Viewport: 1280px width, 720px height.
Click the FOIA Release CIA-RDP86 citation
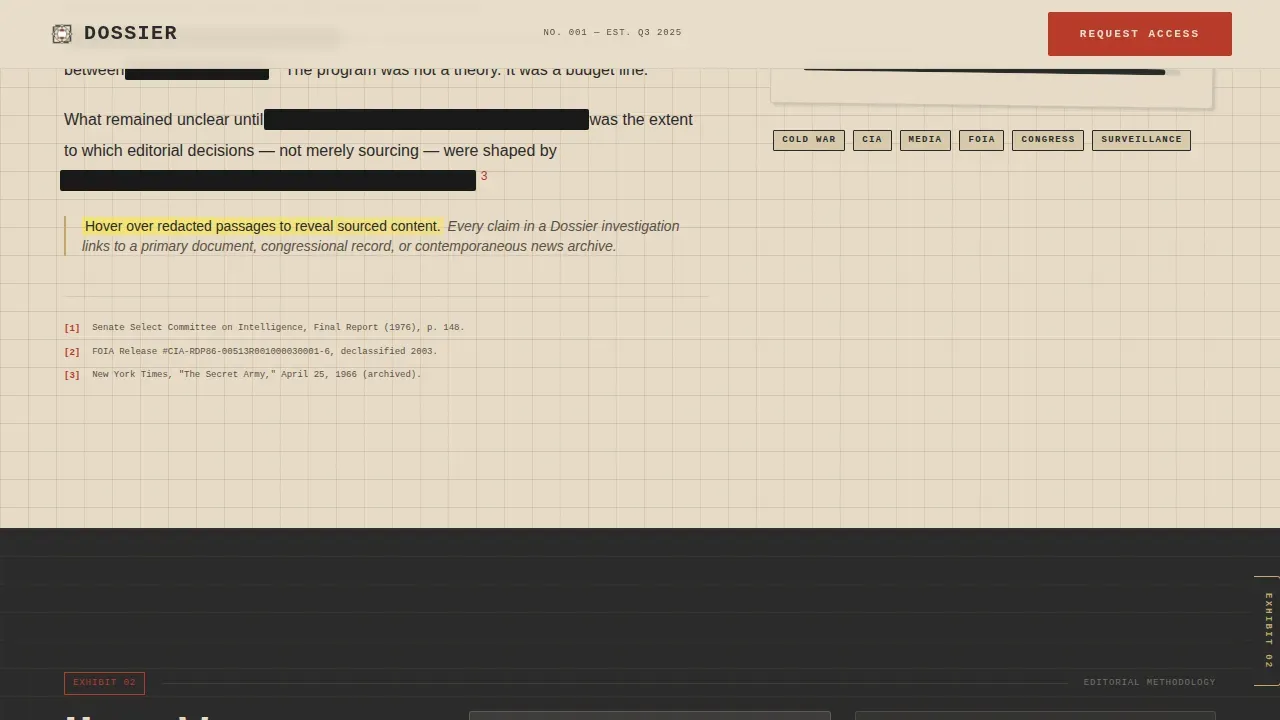click(265, 351)
